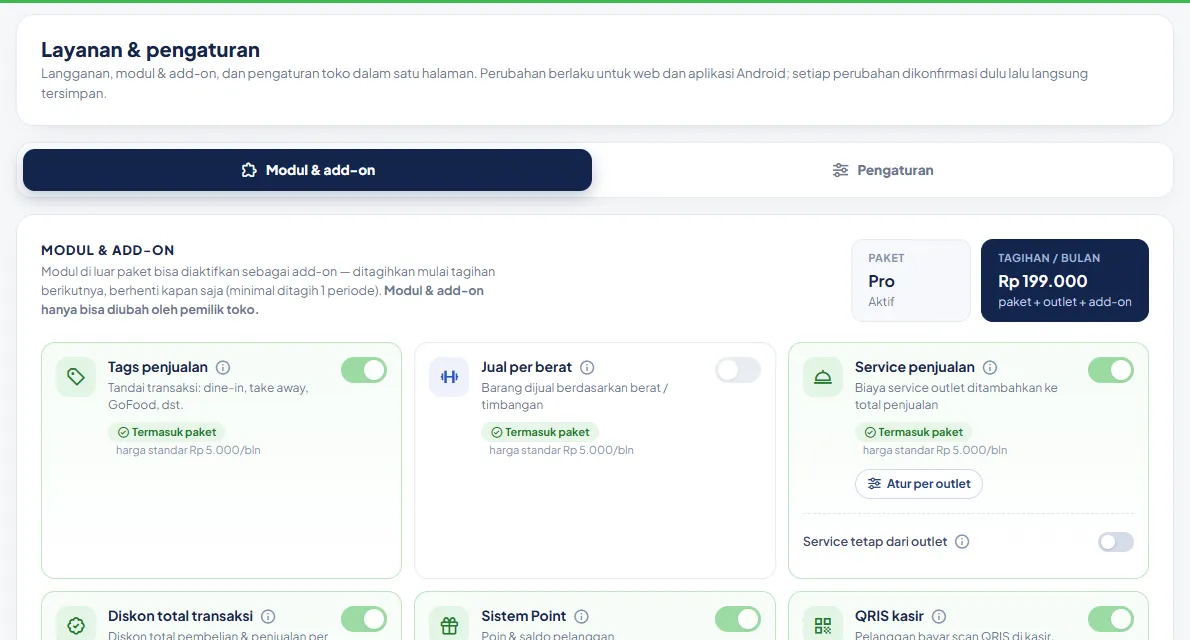
Task: Click the Sistem Point gift icon
Action: [x=449, y=626]
